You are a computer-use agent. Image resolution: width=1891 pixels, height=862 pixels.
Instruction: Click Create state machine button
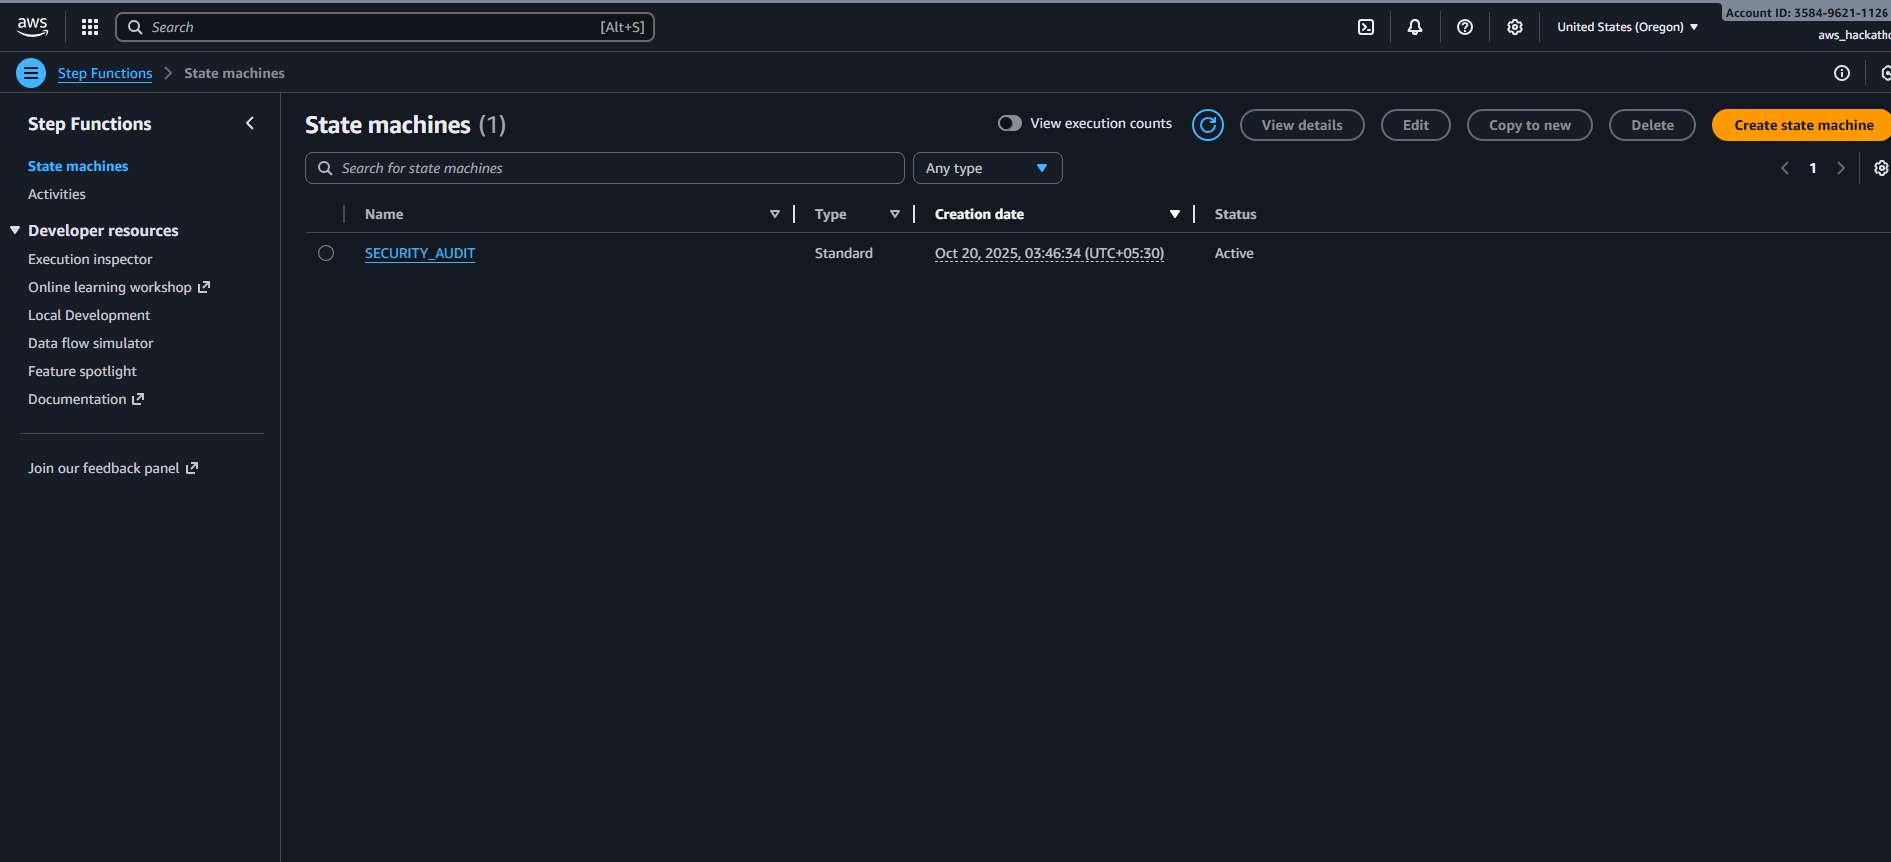1803,125
